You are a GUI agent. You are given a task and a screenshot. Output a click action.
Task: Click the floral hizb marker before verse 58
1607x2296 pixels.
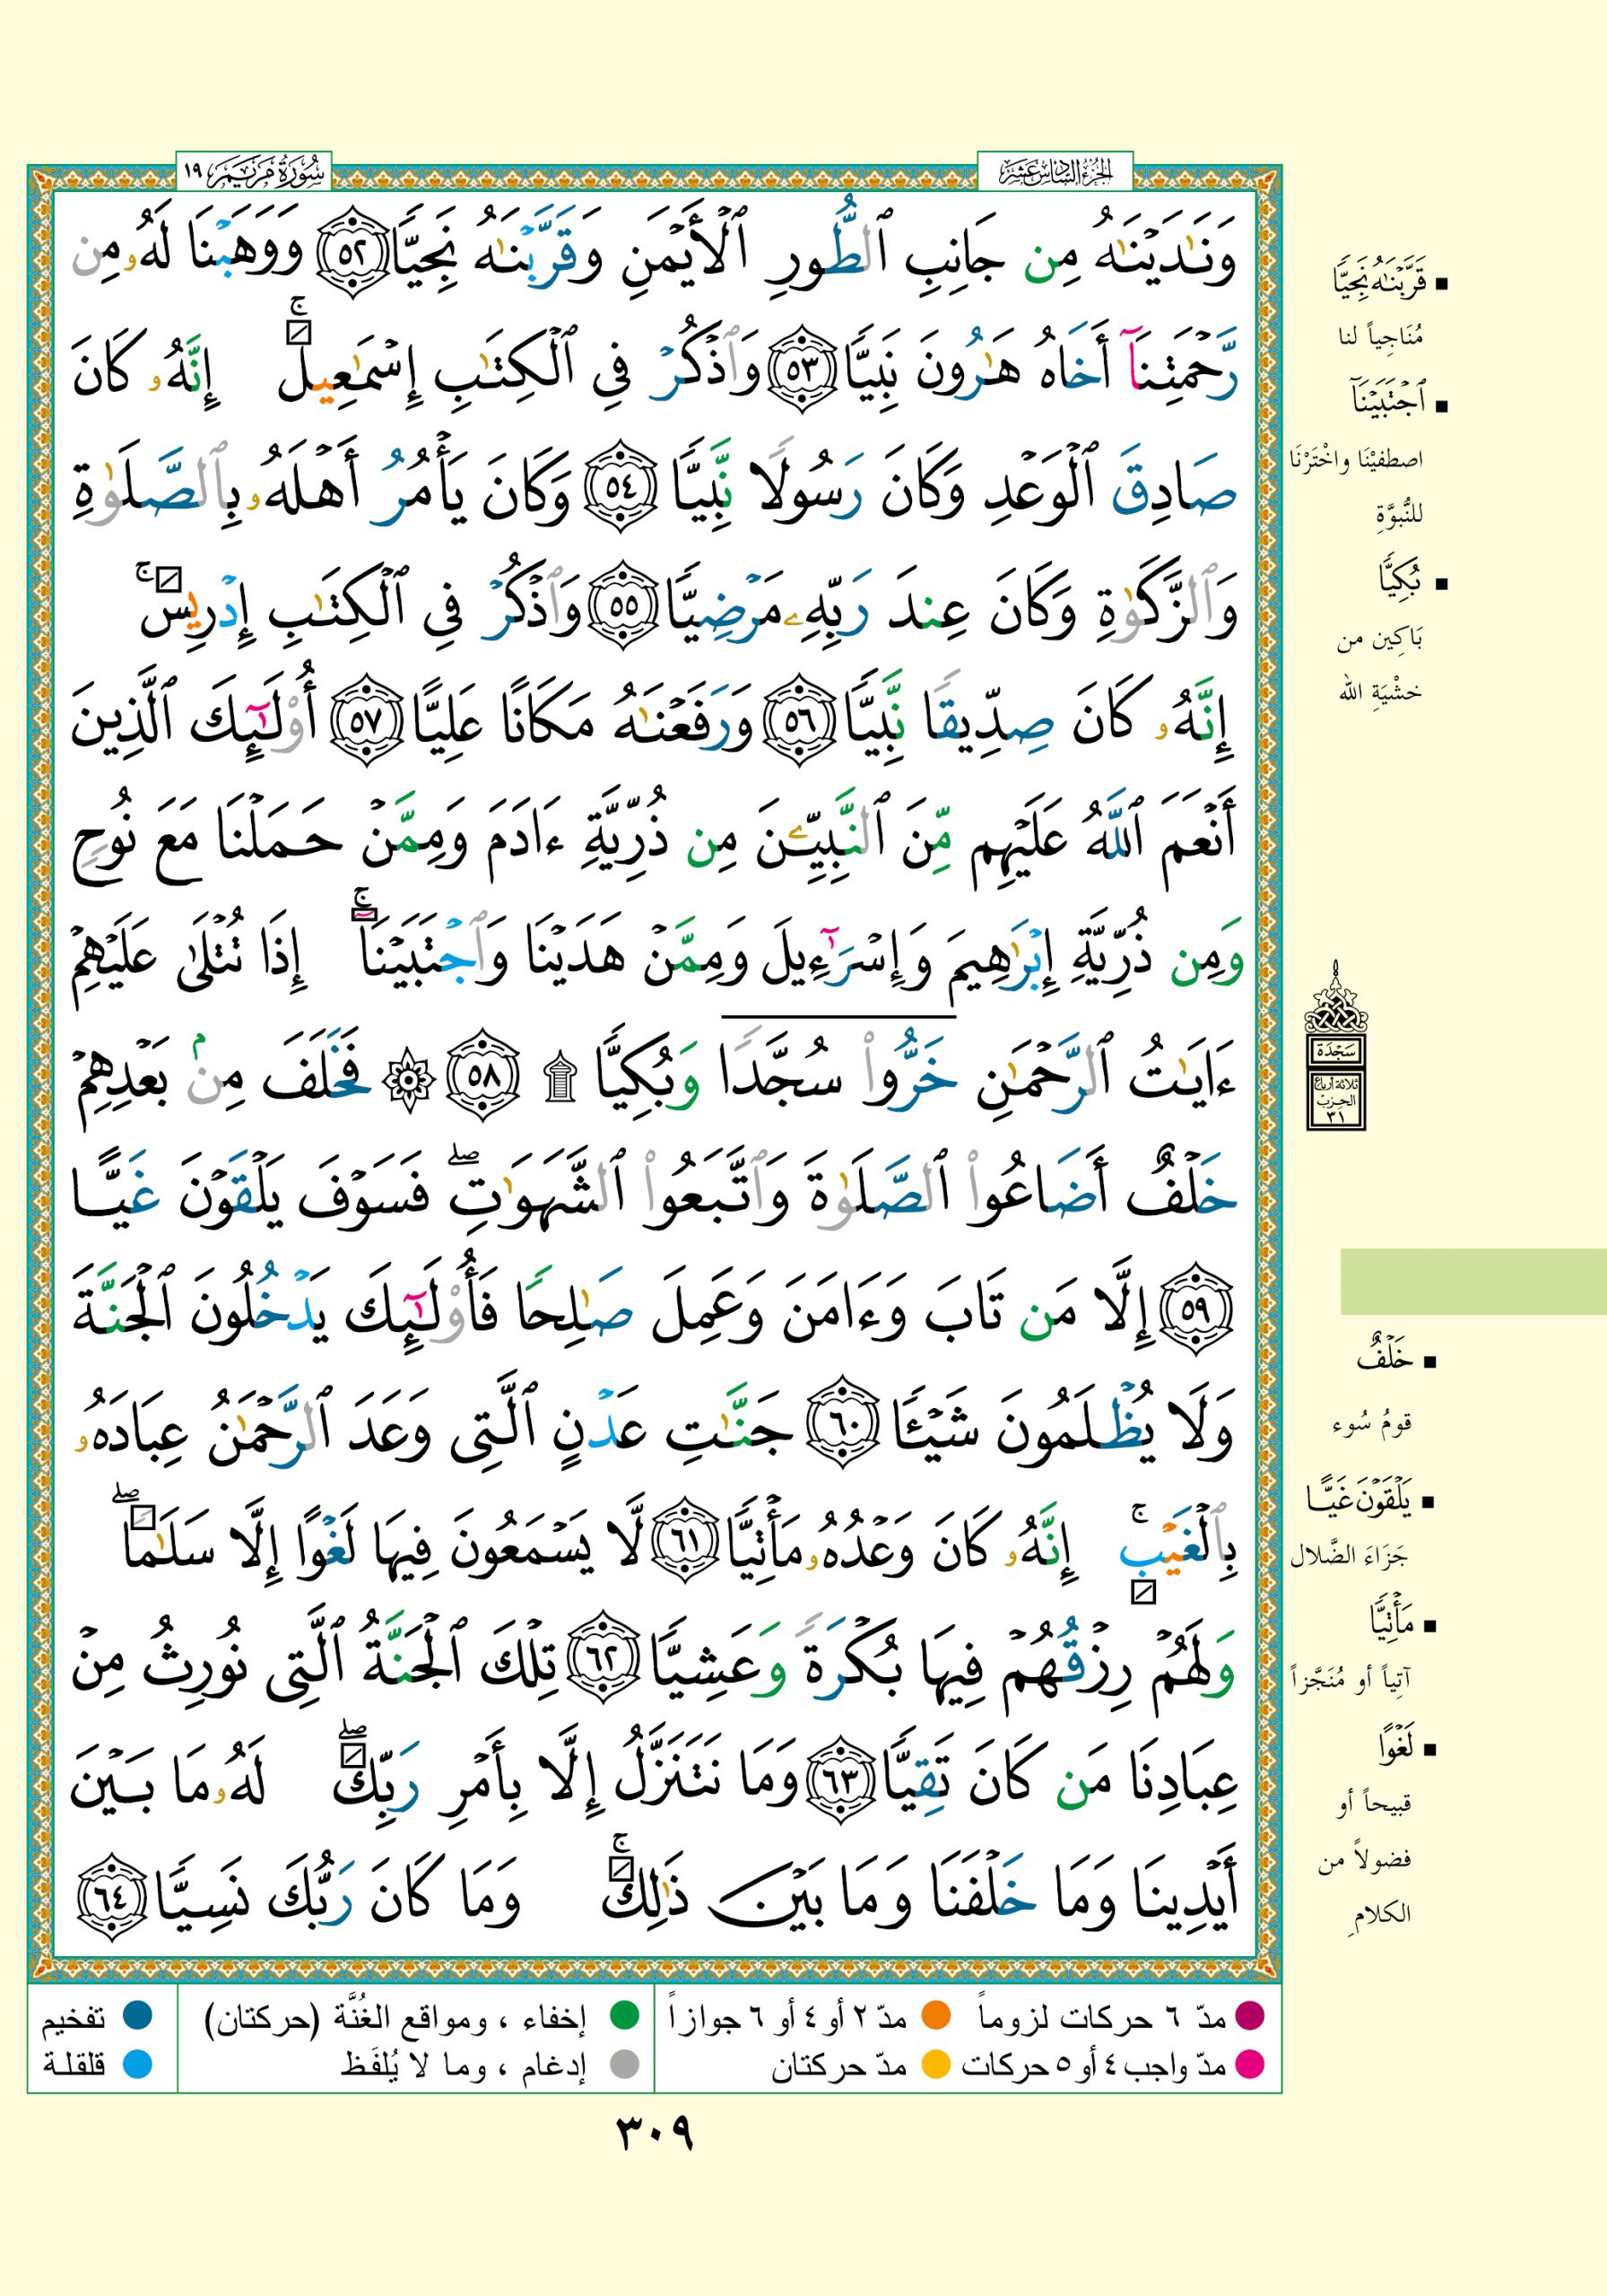click(407, 1080)
